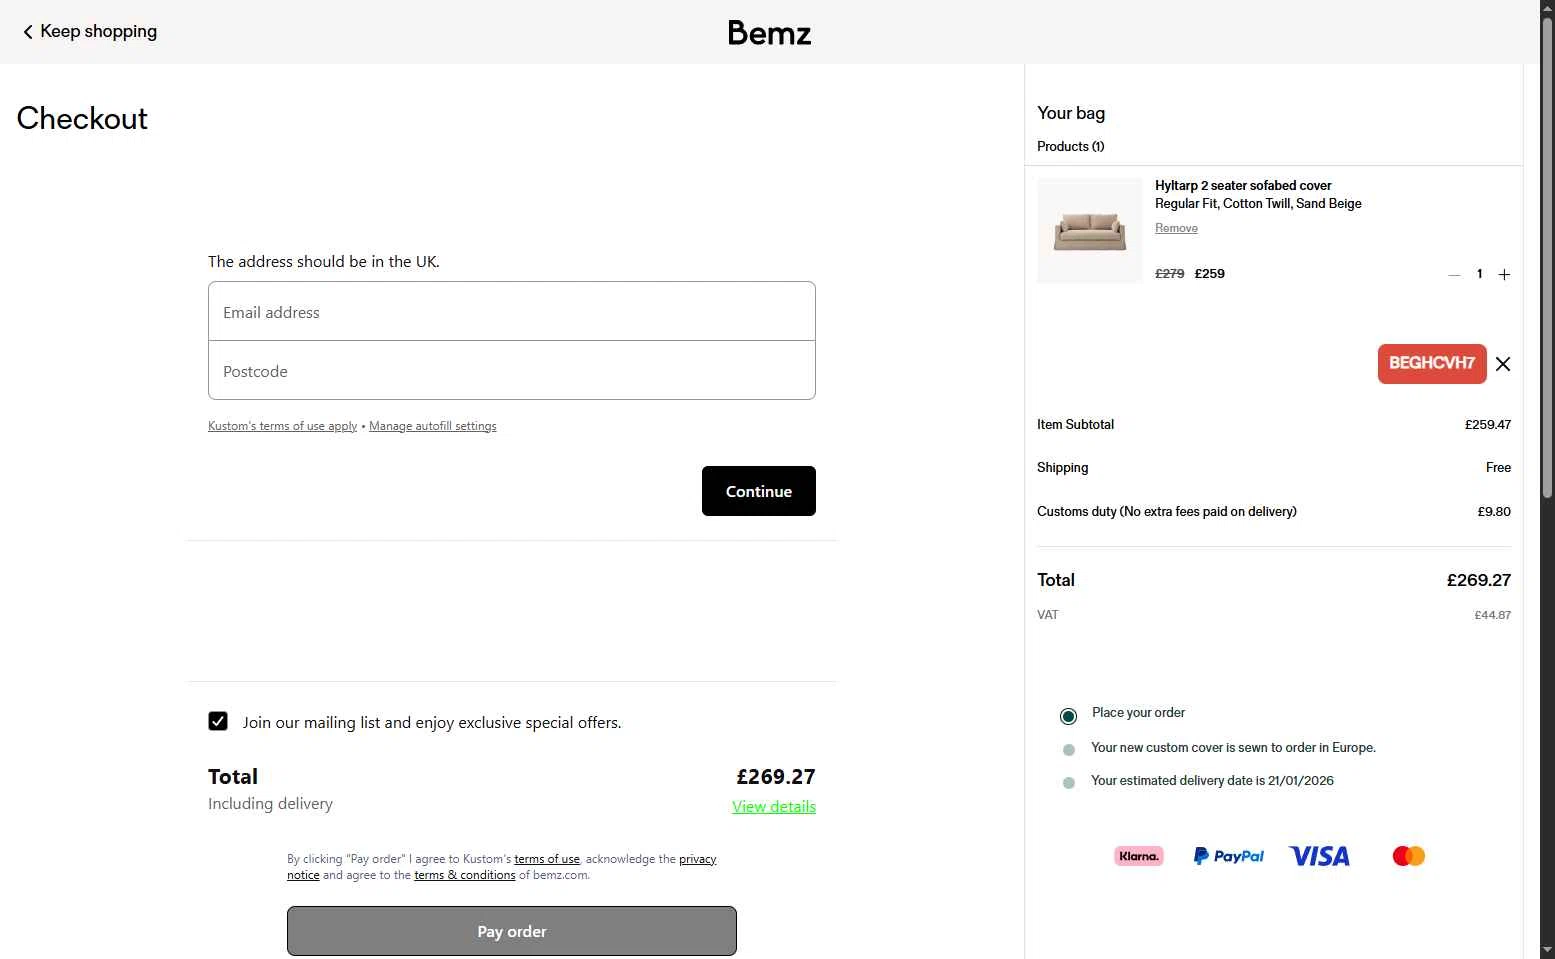Focus the Postcode field
This screenshot has height=959, width=1555.
click(512, 371)
